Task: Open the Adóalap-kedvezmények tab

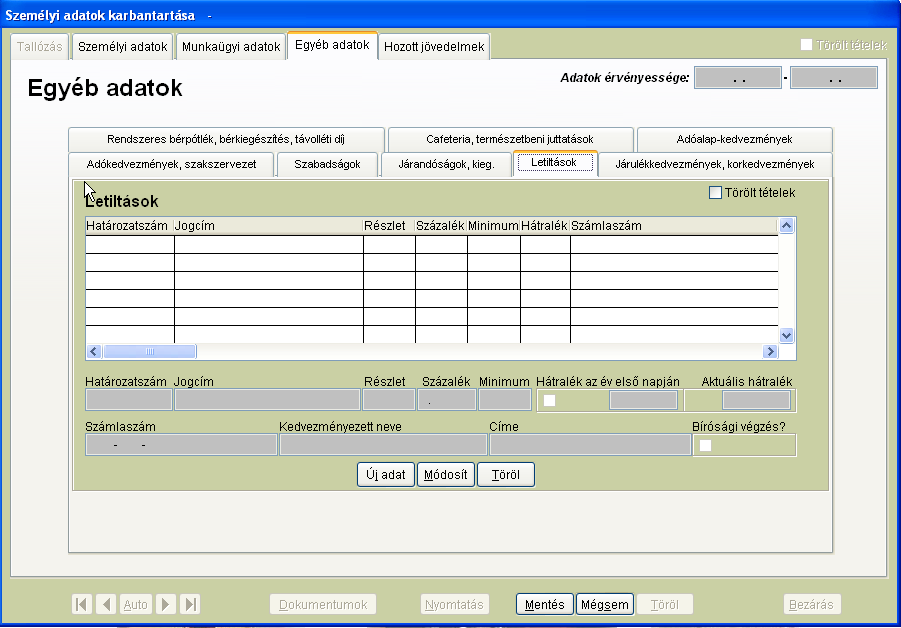Action: (x=734, y=139)
